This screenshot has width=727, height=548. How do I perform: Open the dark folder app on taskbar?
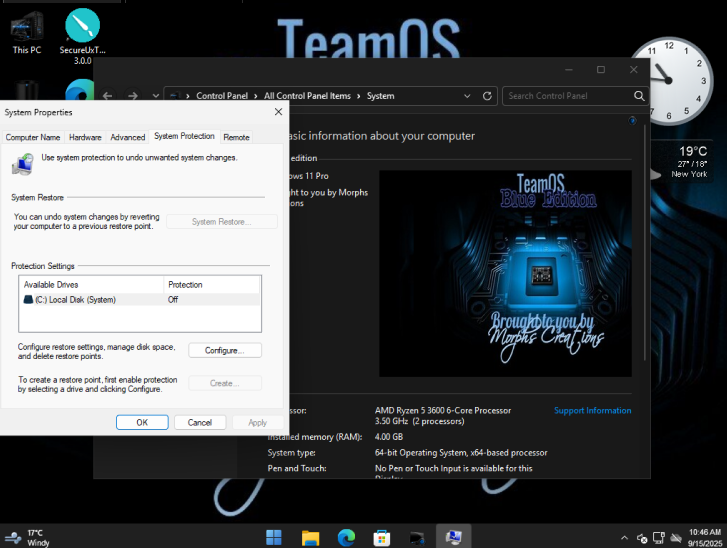[x=417, y=537]
